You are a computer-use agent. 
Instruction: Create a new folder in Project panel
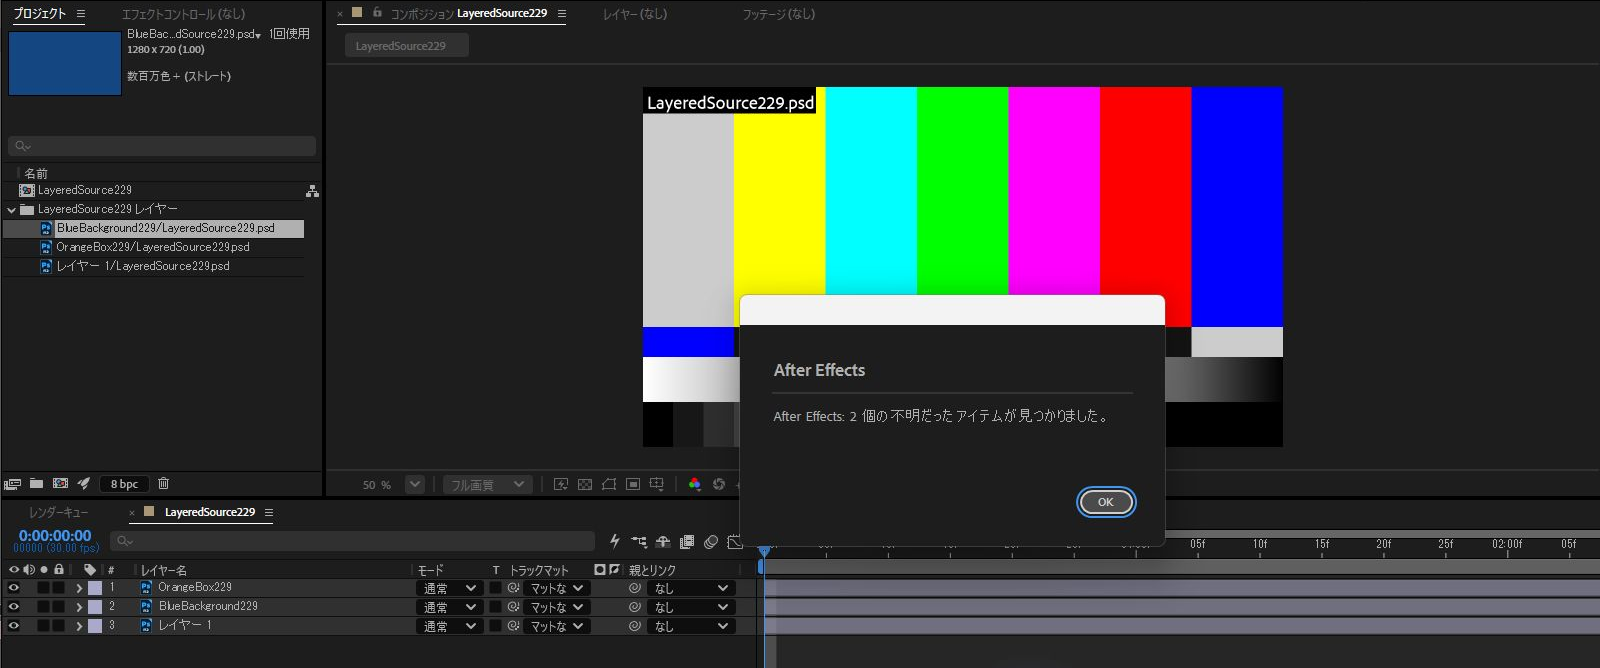pyautogui.click(x=36, y=484)
